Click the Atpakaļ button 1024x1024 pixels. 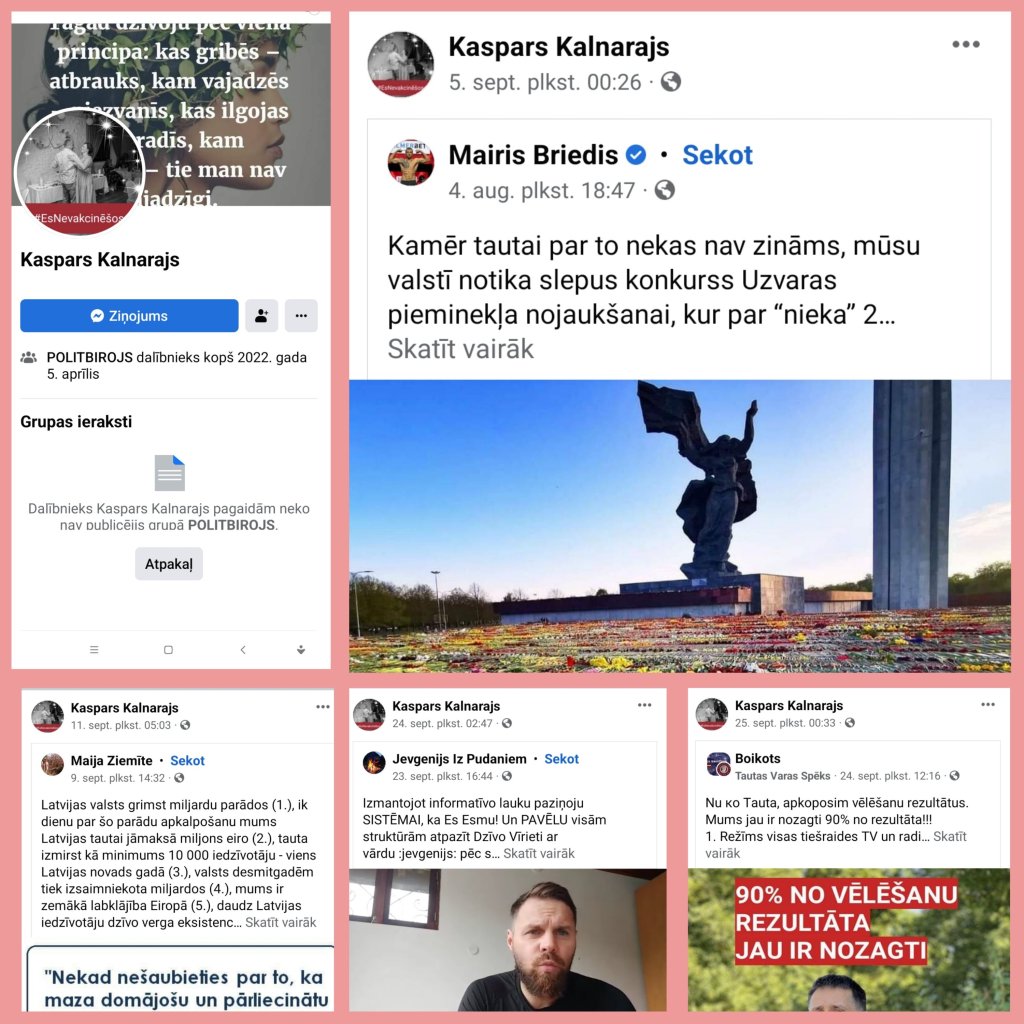click(x=168, y=564)
